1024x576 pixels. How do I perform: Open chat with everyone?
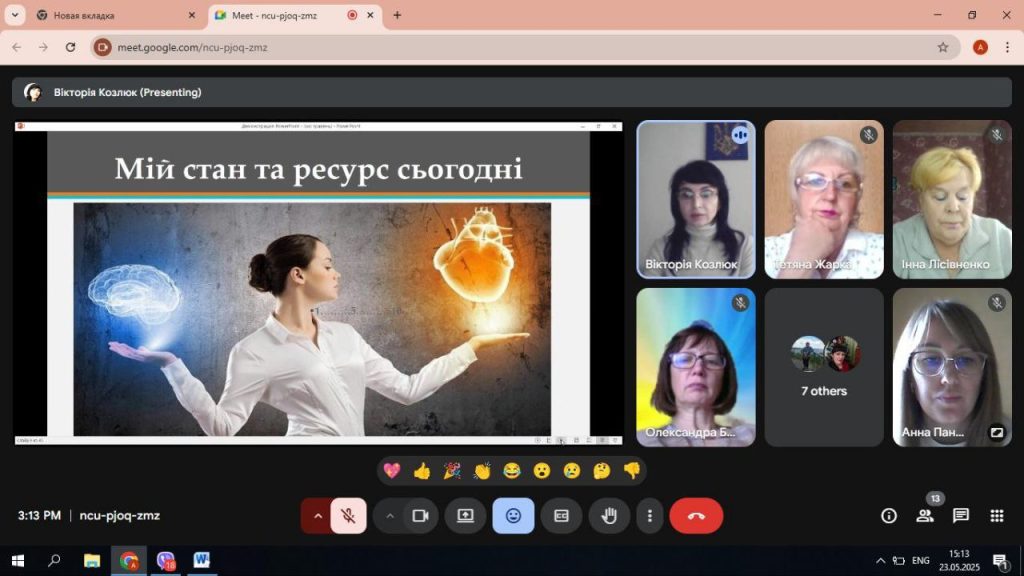961,516
